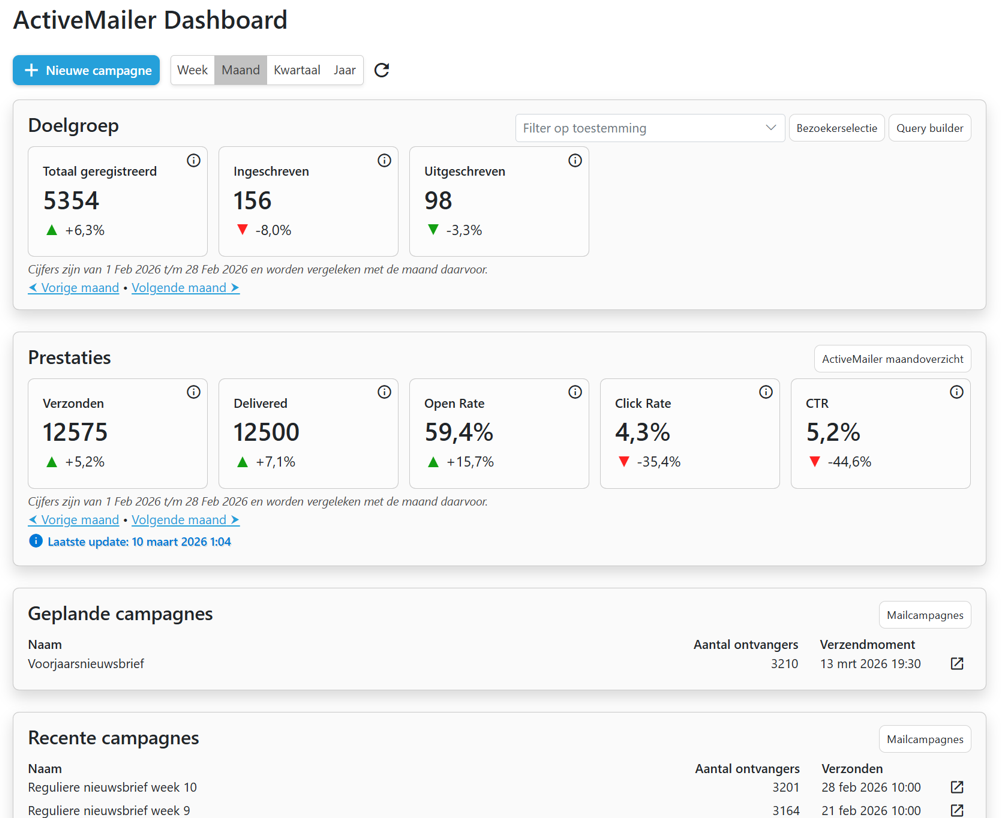1001x818 pixels.
Task: Open Reguliere nieuwsbrief week 10 link icon
Action: click(957, 787)
